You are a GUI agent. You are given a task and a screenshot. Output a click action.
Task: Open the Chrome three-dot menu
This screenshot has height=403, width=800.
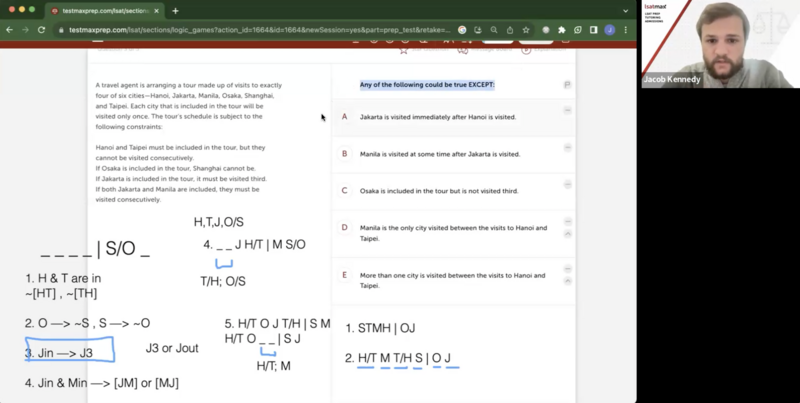point(626,30)
